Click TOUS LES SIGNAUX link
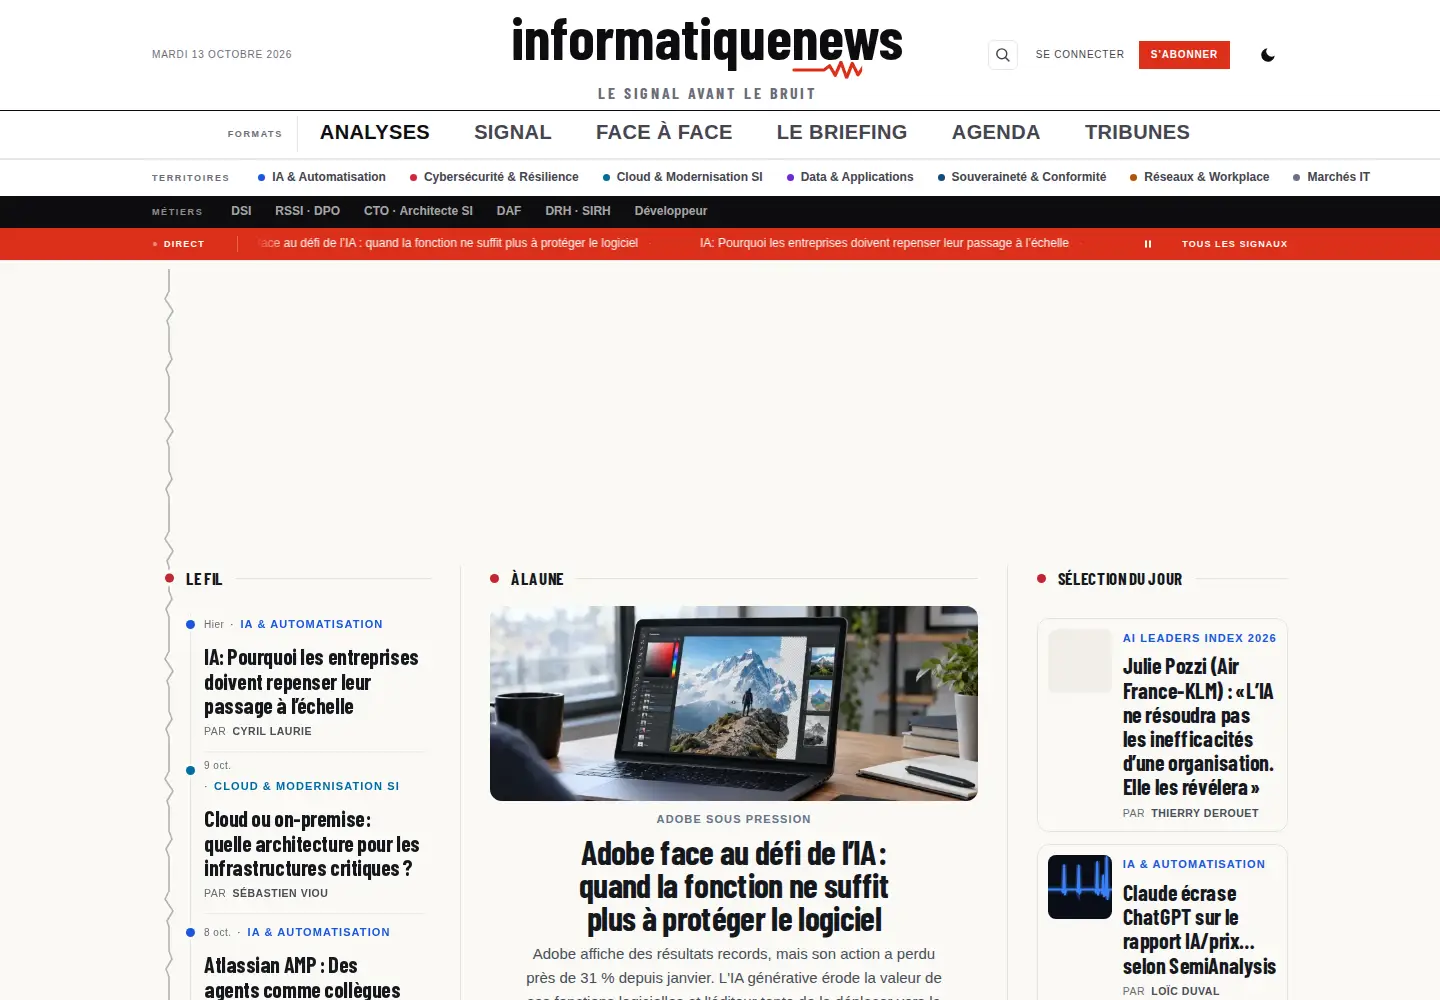 [x=1235, y=244]
